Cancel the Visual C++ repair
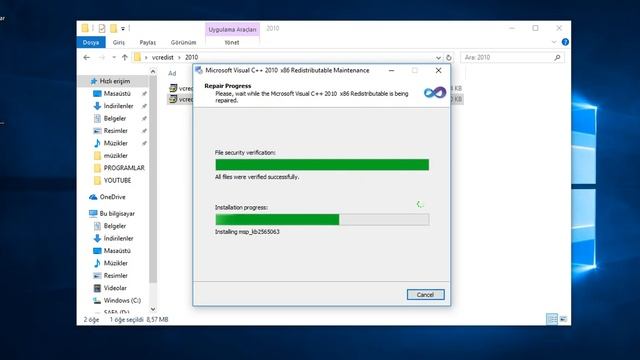640x360 pixels. pos(425,294)
